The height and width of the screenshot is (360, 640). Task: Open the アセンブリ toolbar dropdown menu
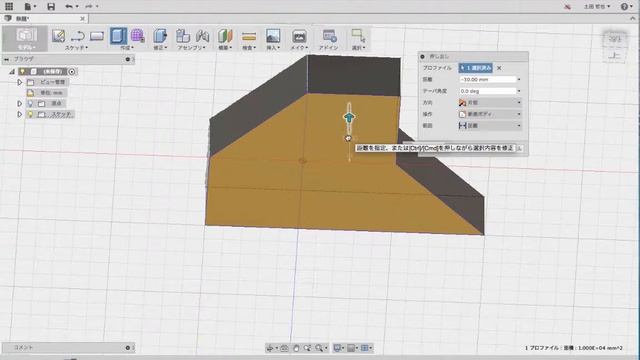[192, 48]
